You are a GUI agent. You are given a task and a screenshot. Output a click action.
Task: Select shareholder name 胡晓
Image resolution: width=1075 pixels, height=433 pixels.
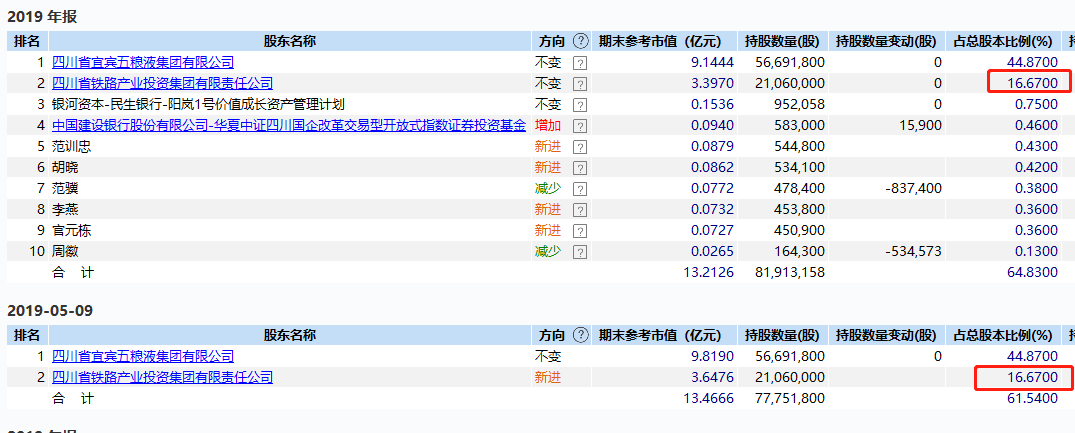(x=66, y=167)
